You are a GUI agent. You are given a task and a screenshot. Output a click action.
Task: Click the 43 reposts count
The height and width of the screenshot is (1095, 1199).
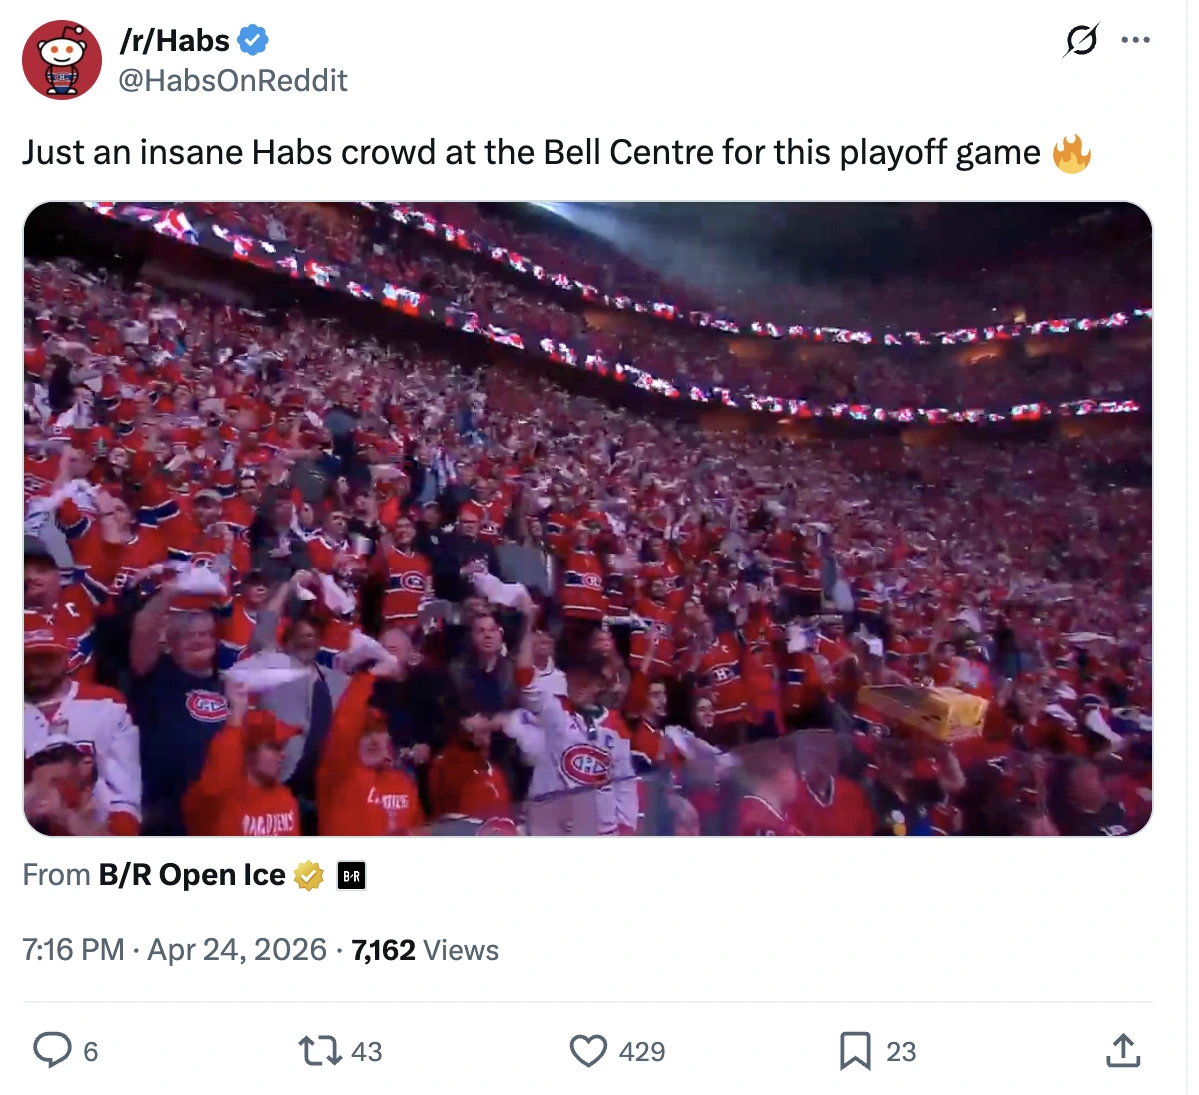(367, 1052)
